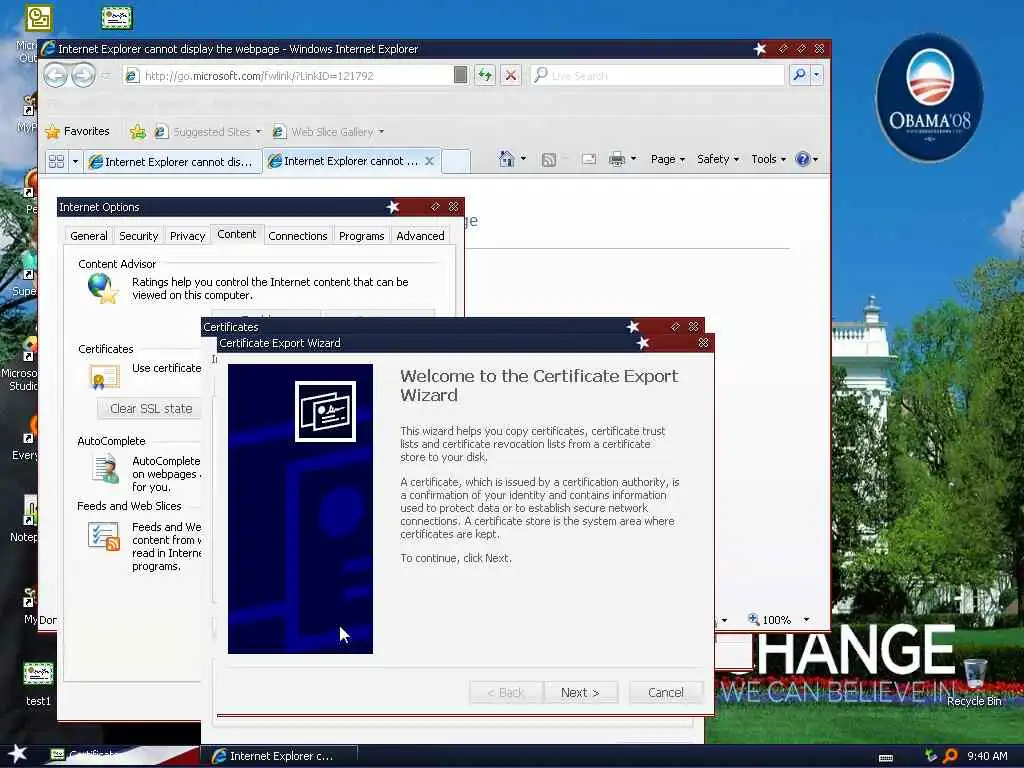Click the AutoComplete section icon
1024x768 pixels.
tap(105, 469)
